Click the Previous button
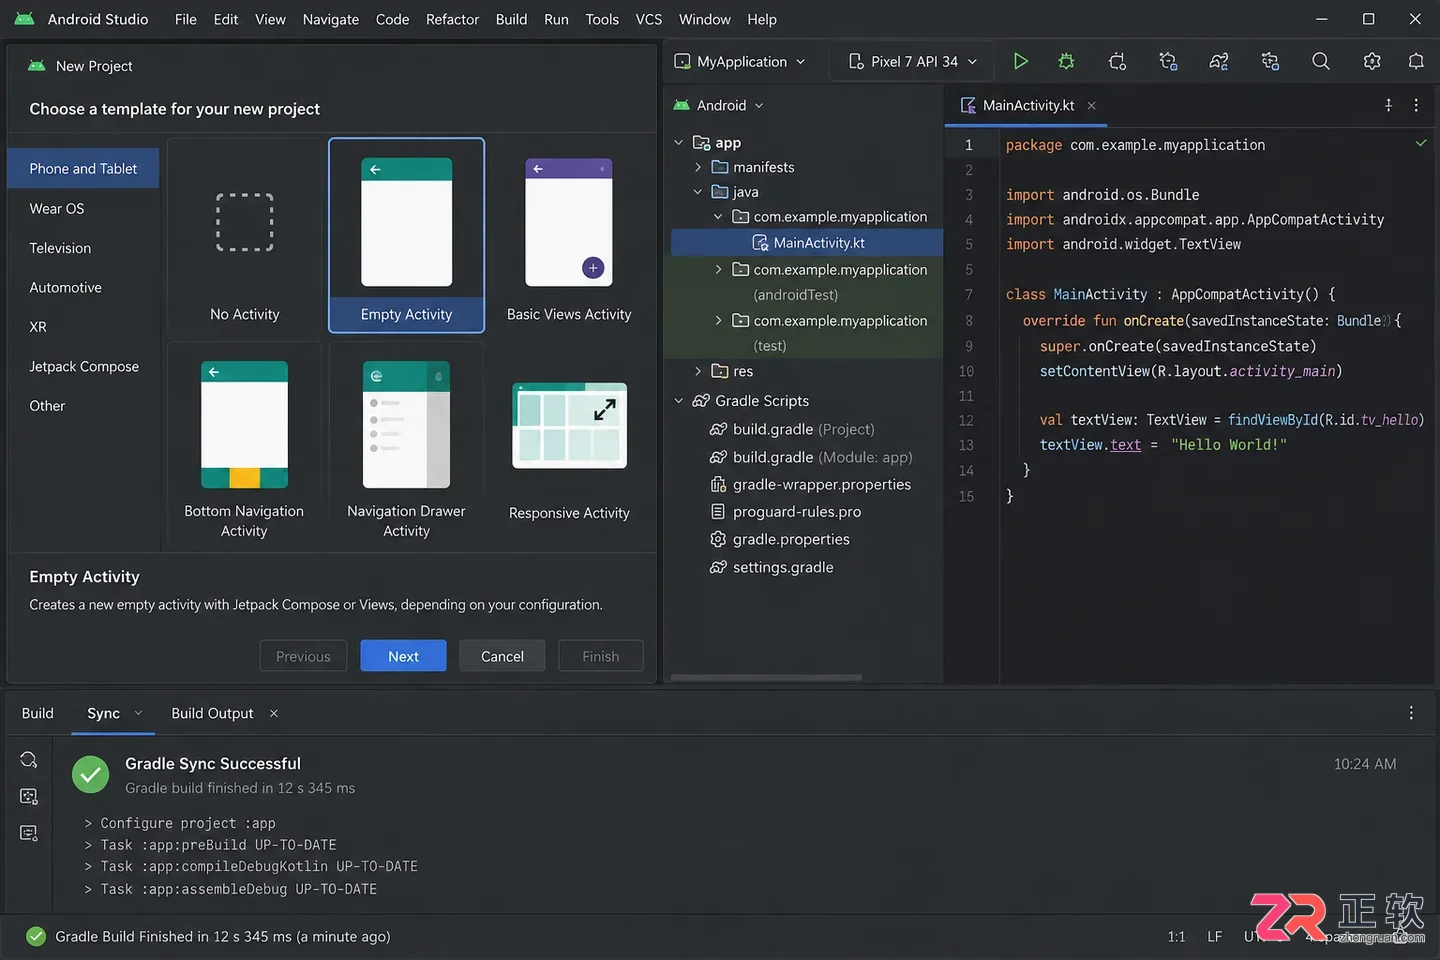This screenshot has height=960, width=1440. point(303,656)
